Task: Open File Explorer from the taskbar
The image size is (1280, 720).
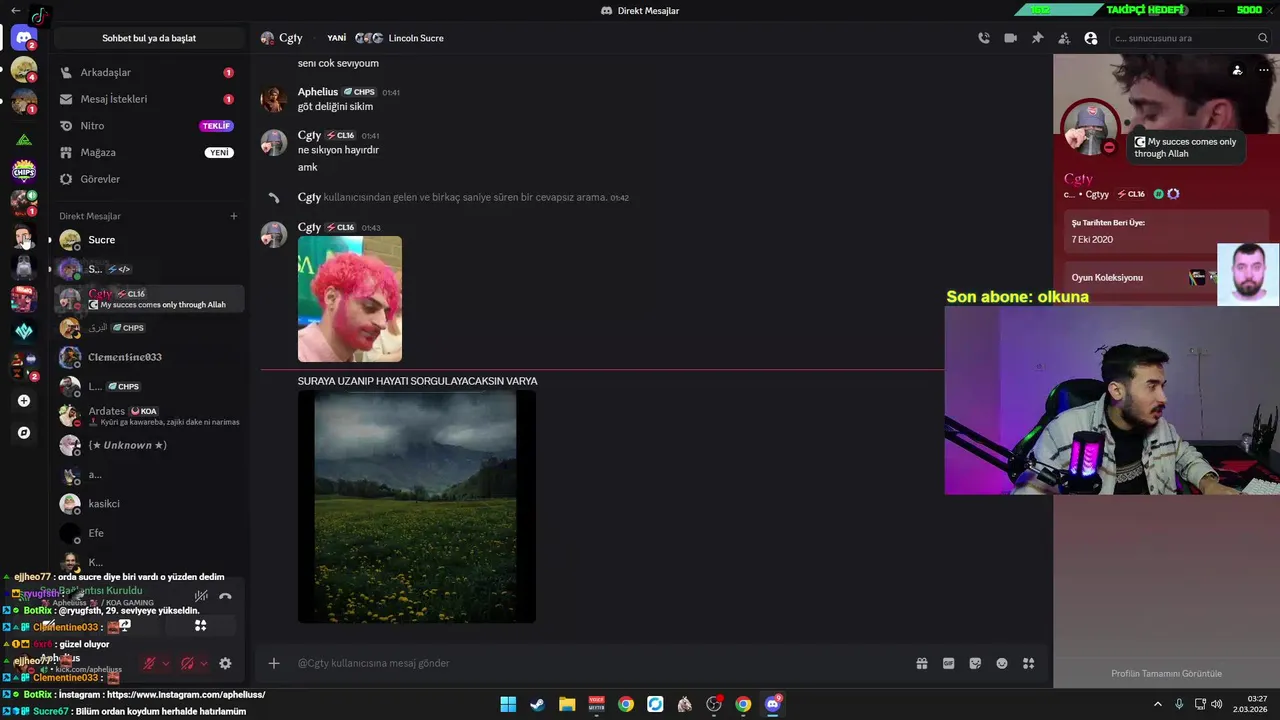Action: 567,704
